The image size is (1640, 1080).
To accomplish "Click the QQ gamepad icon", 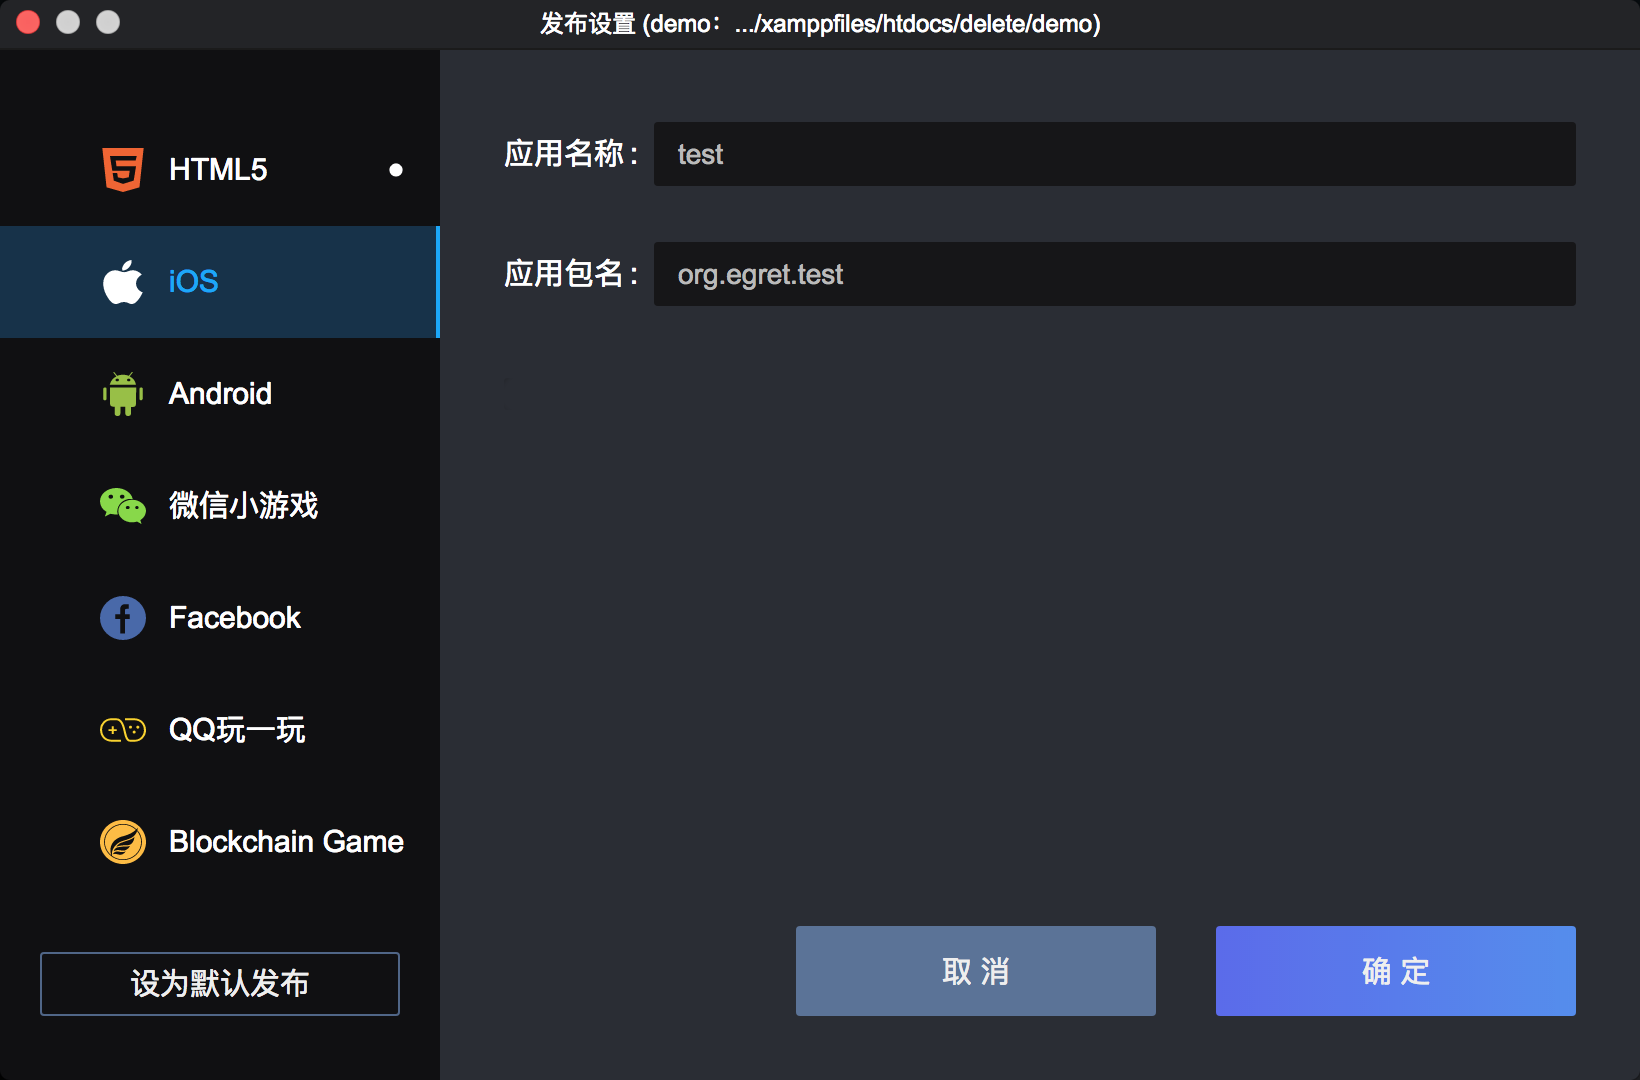I will click(123, 730).
